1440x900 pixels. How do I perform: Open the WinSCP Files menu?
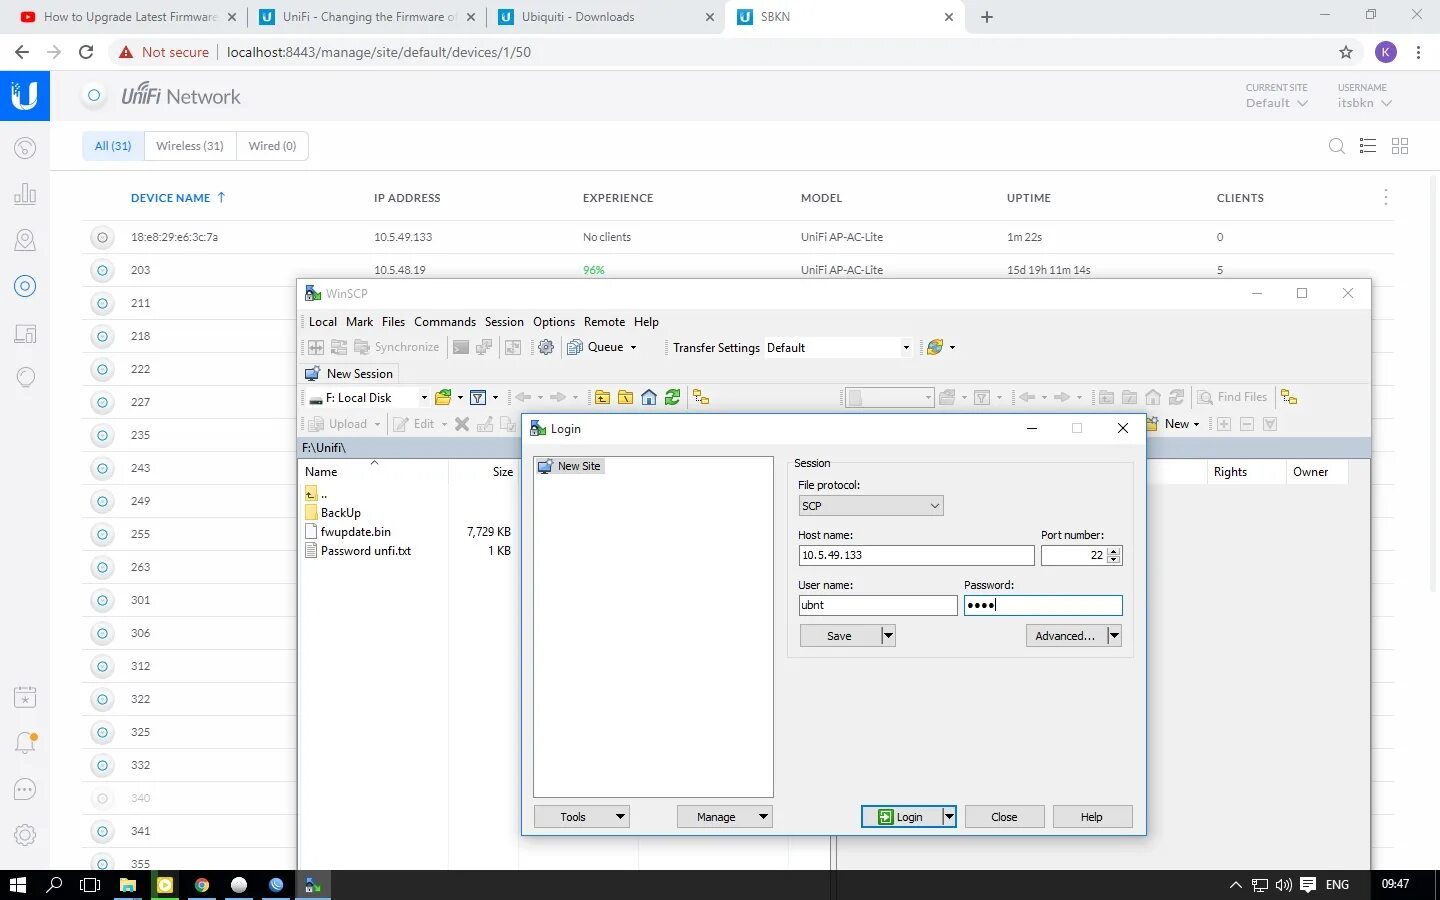click(x=393, y=322)
